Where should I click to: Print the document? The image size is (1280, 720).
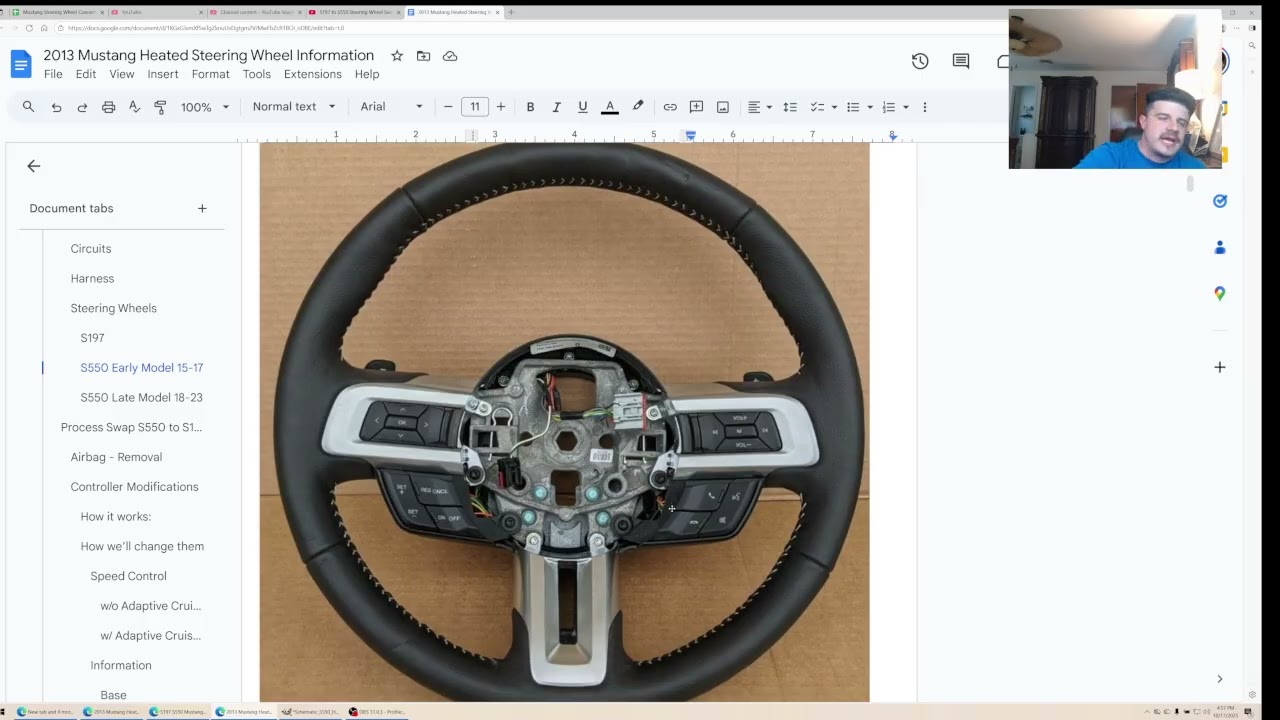tap(108, 107)
